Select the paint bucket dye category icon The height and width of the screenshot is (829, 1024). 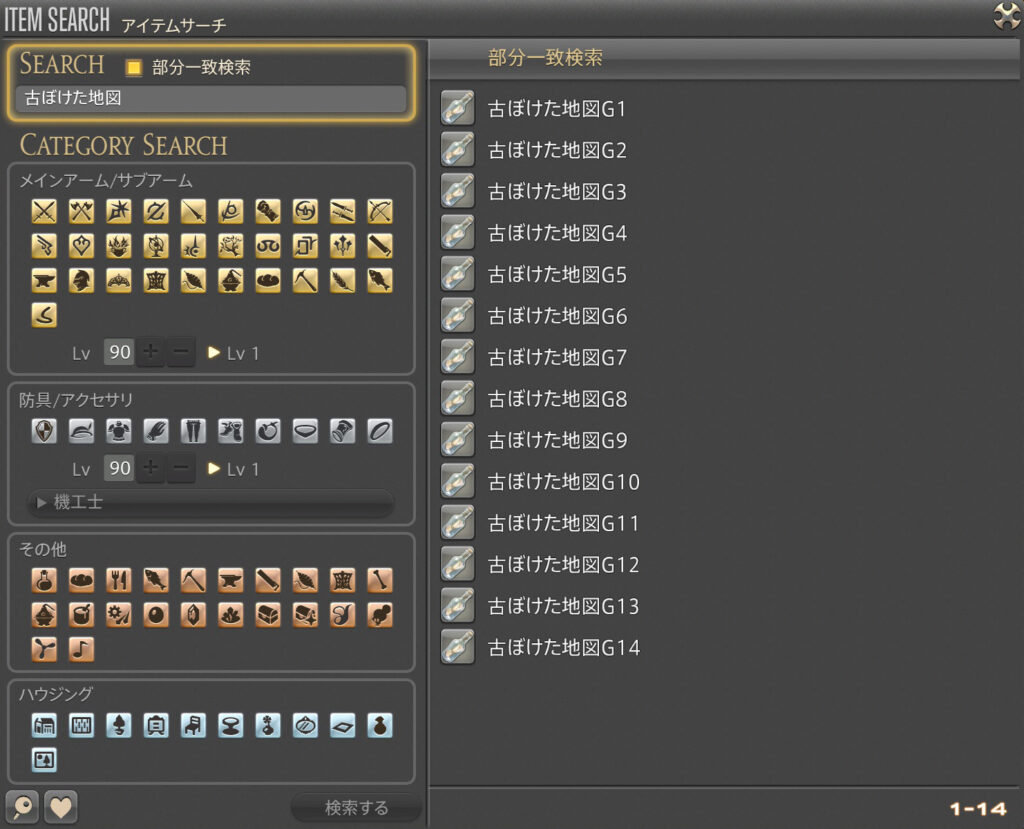click(81, 615)
